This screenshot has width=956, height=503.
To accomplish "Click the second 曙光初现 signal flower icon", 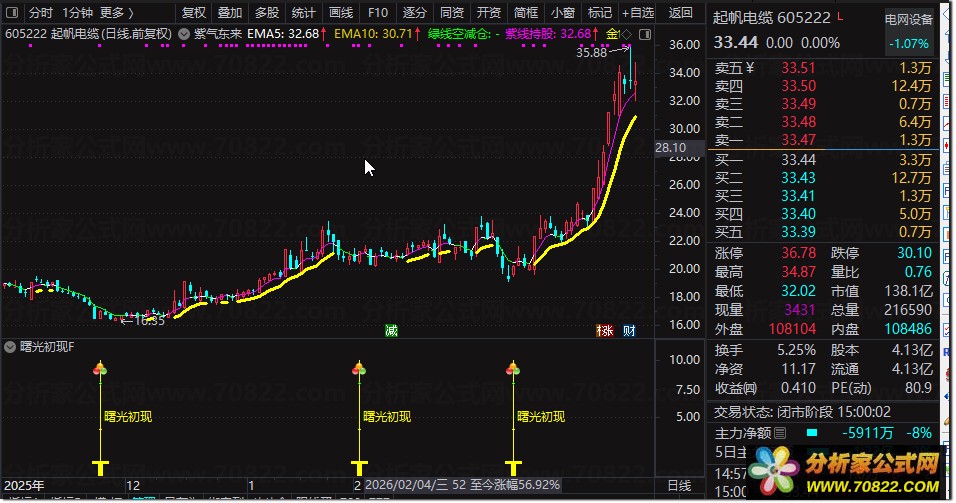I will tap(359, 368).
